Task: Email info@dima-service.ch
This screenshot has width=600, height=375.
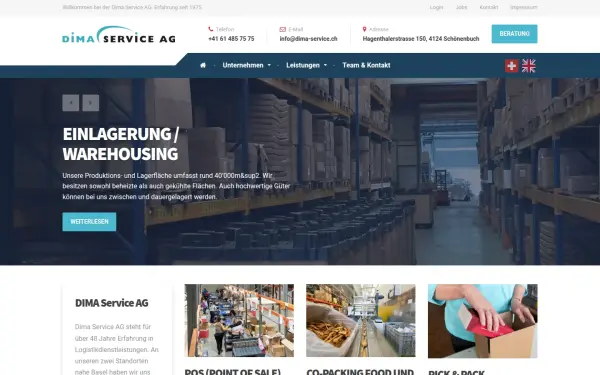Action: point(308,39)
